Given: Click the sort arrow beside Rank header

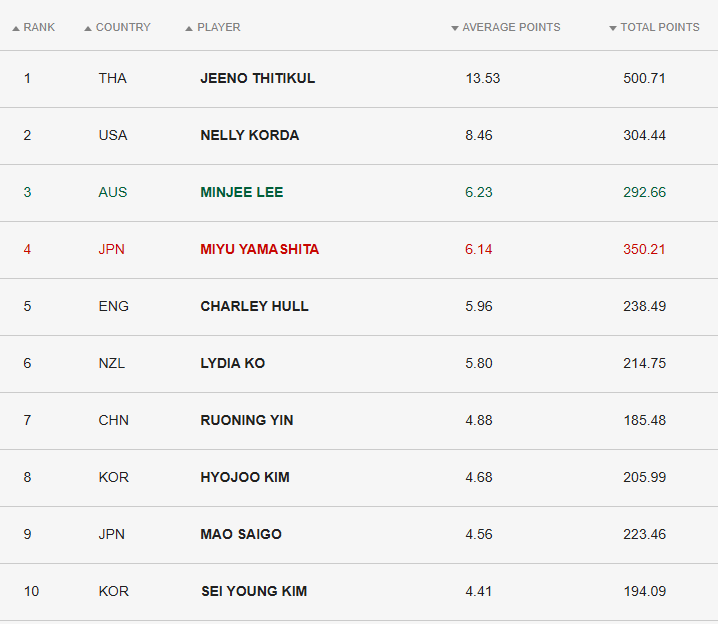Looking at the screenshot, I should click(16, 28).
